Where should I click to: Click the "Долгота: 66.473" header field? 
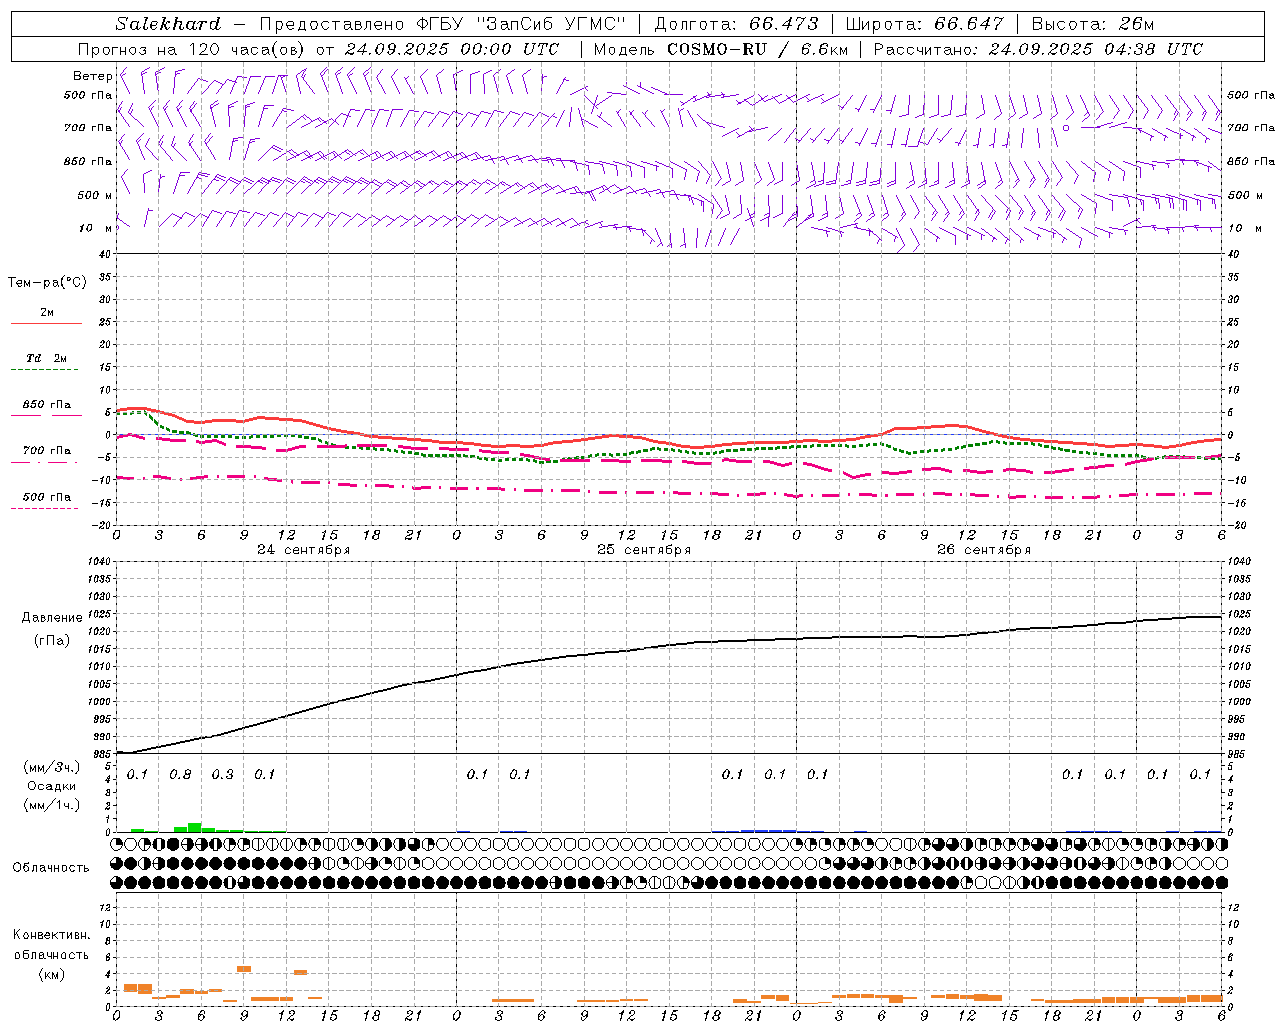point(736,24)
